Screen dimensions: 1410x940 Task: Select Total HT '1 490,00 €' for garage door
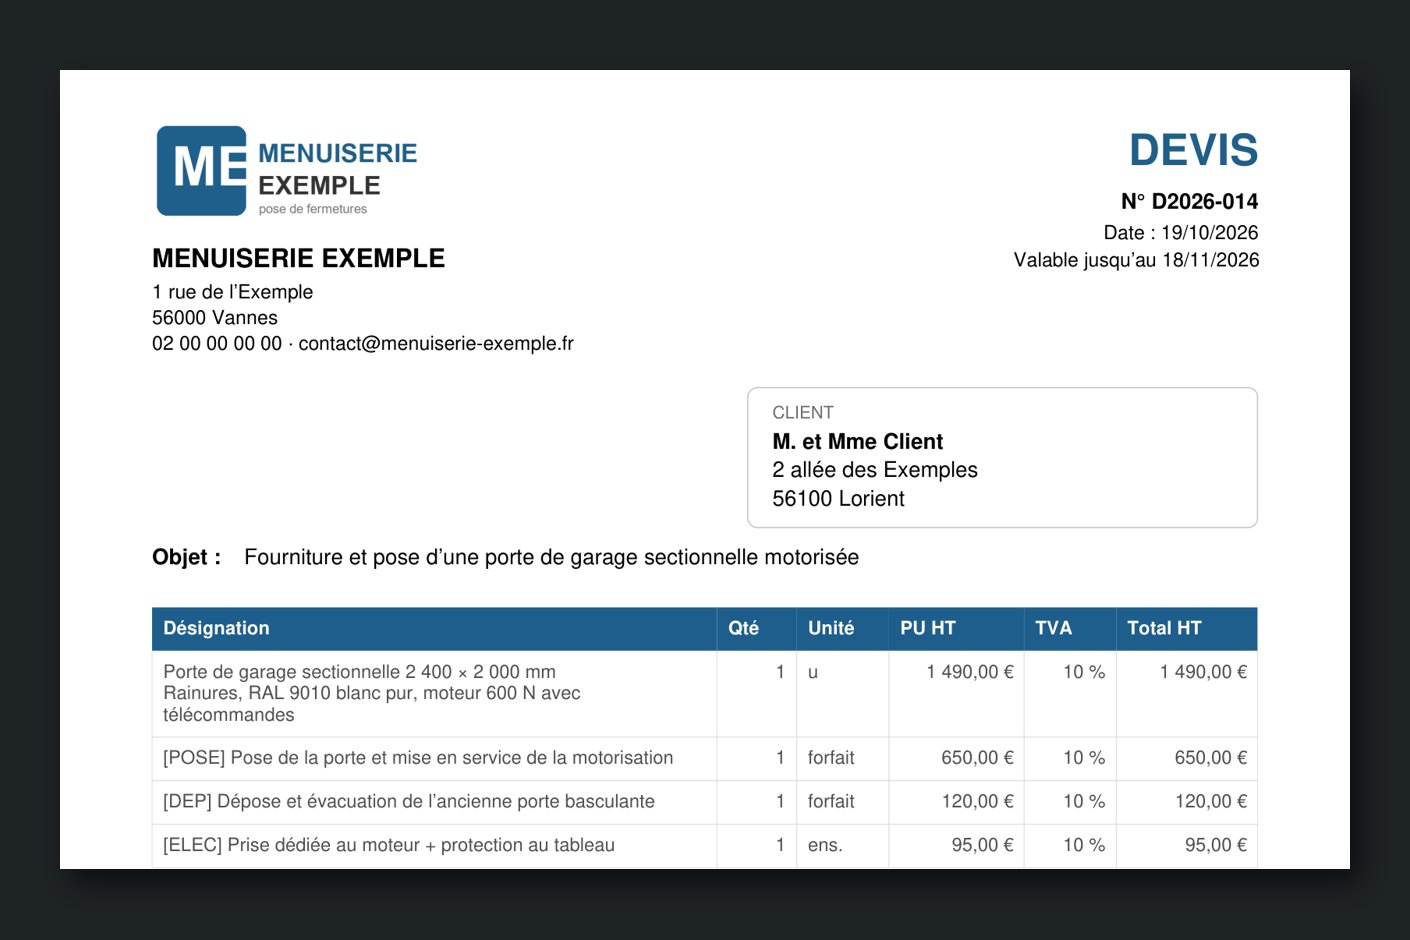[x=1203, y=672]
